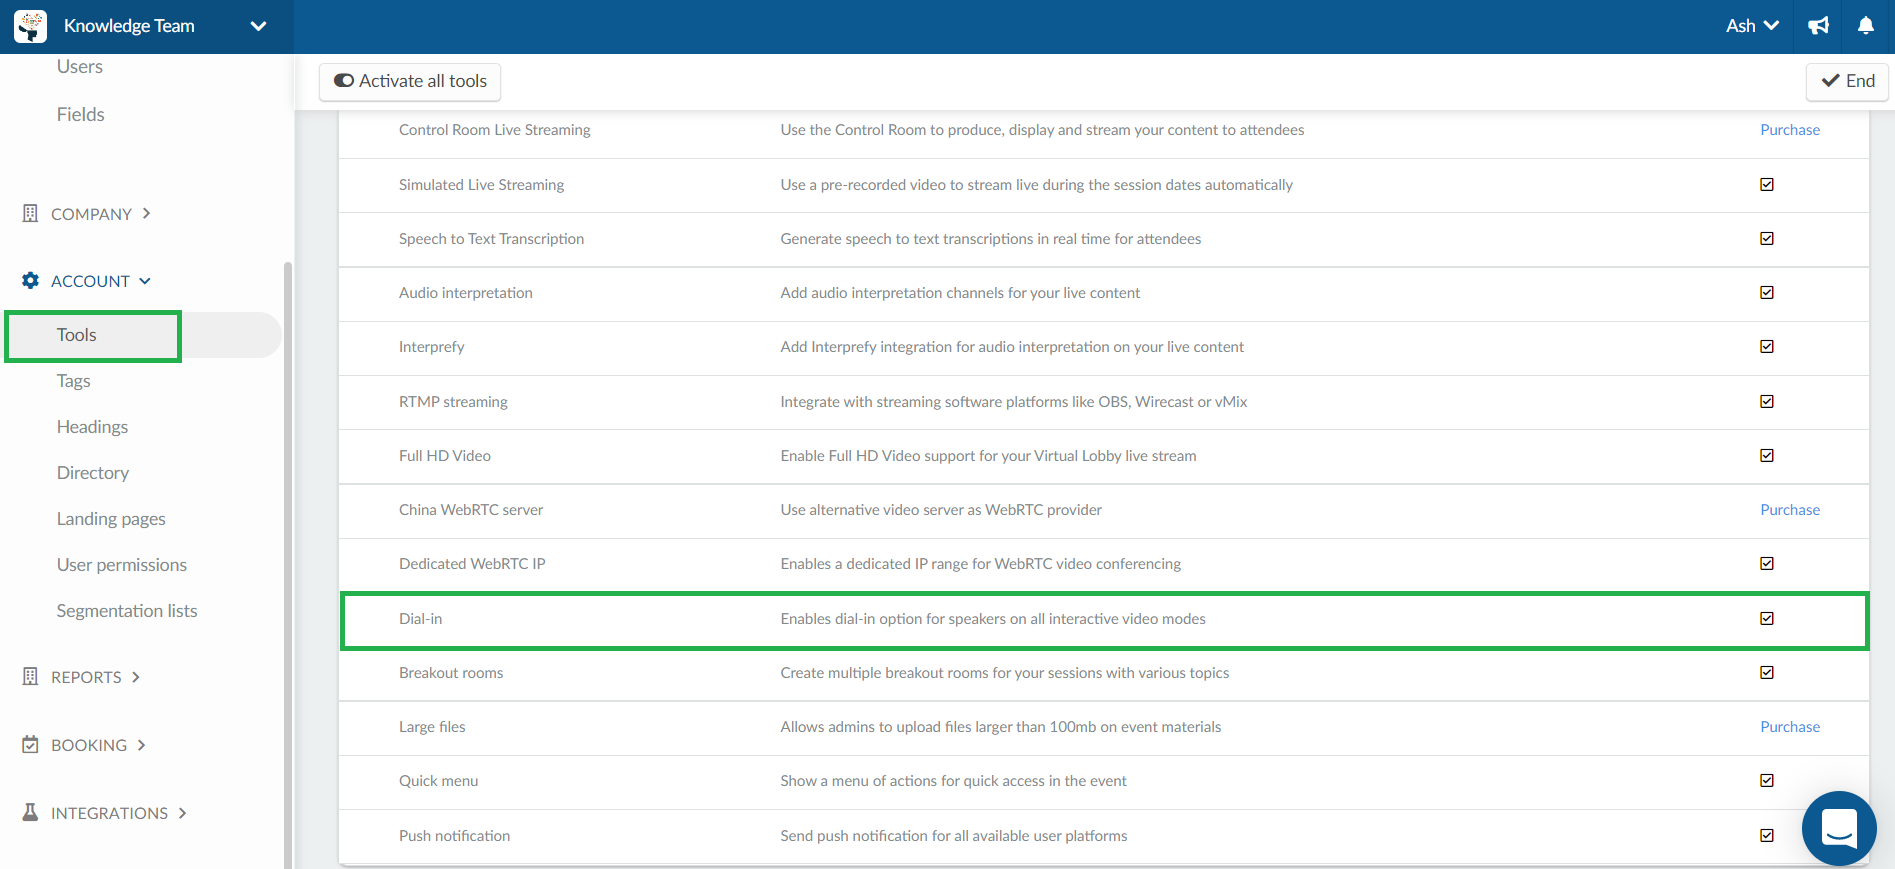Screen dimensions: 1895x869
Task: Open the Fields menu item
Action: pos(81,115)
